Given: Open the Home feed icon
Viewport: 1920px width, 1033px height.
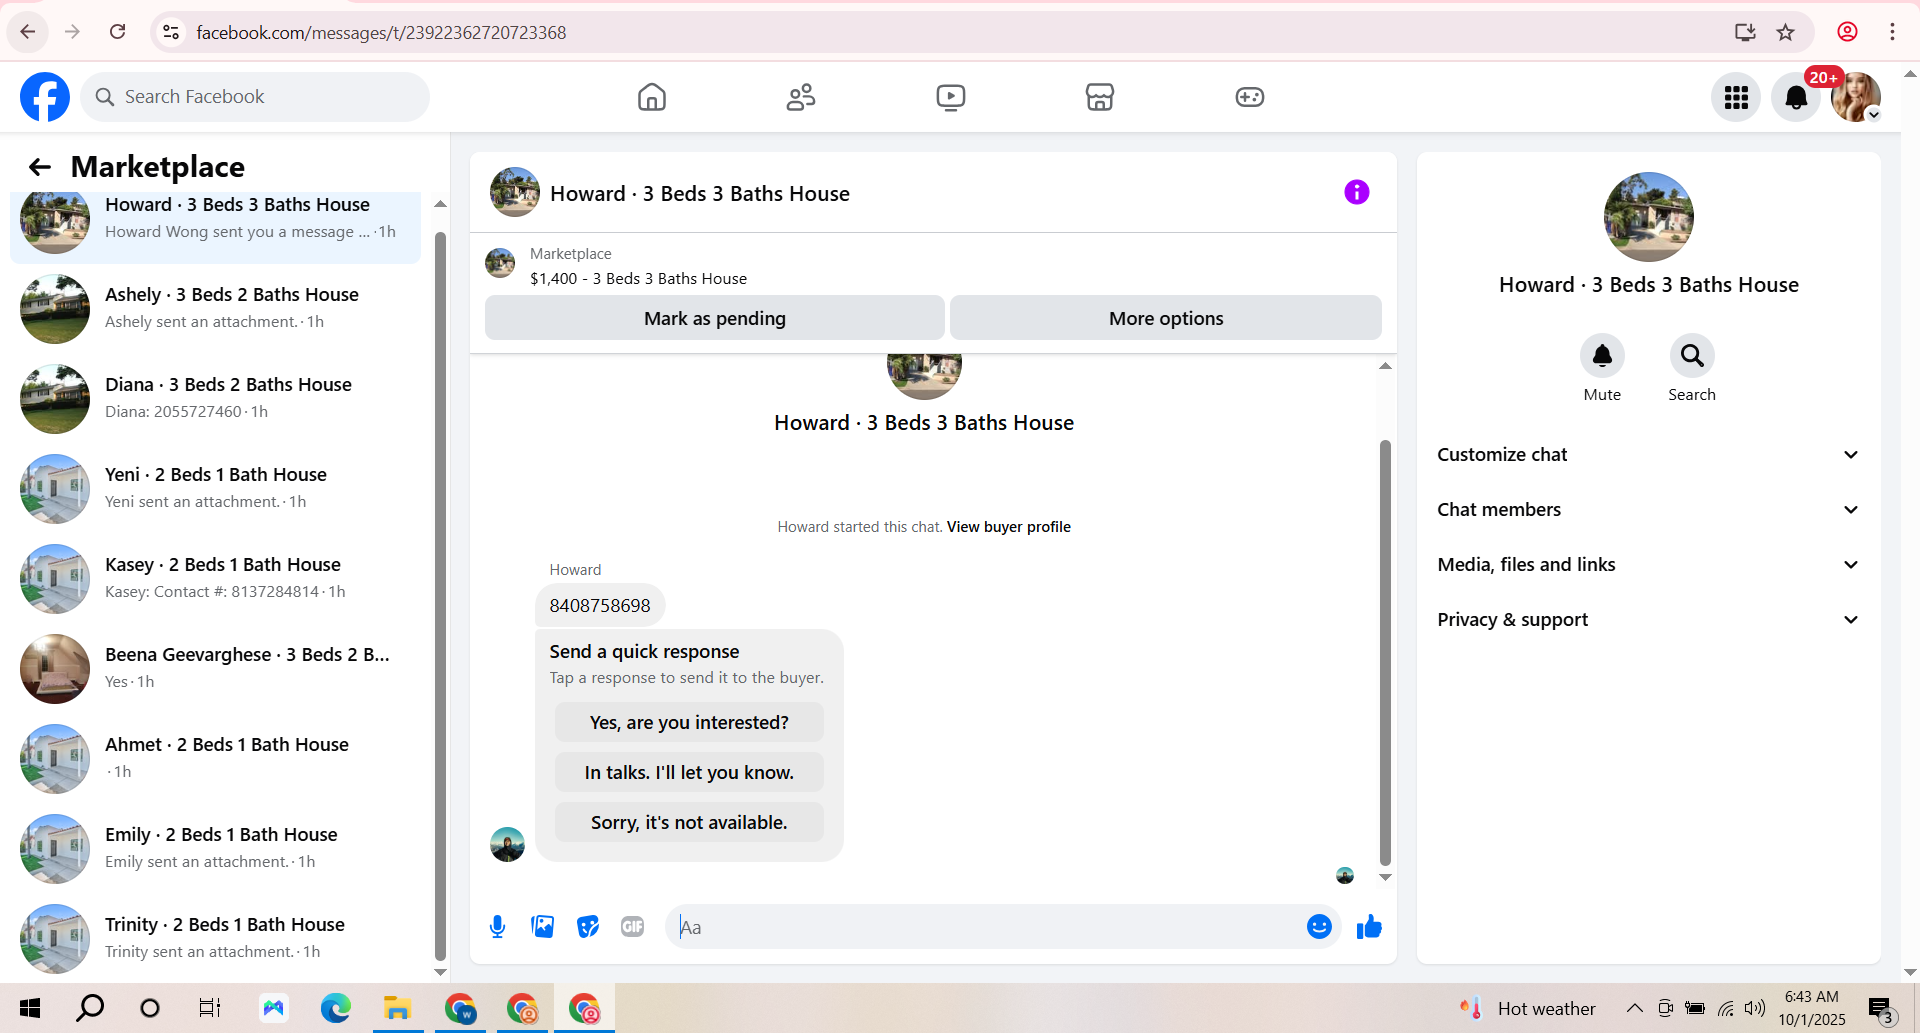Looking at the screenshot, I should tap(652, 97).
